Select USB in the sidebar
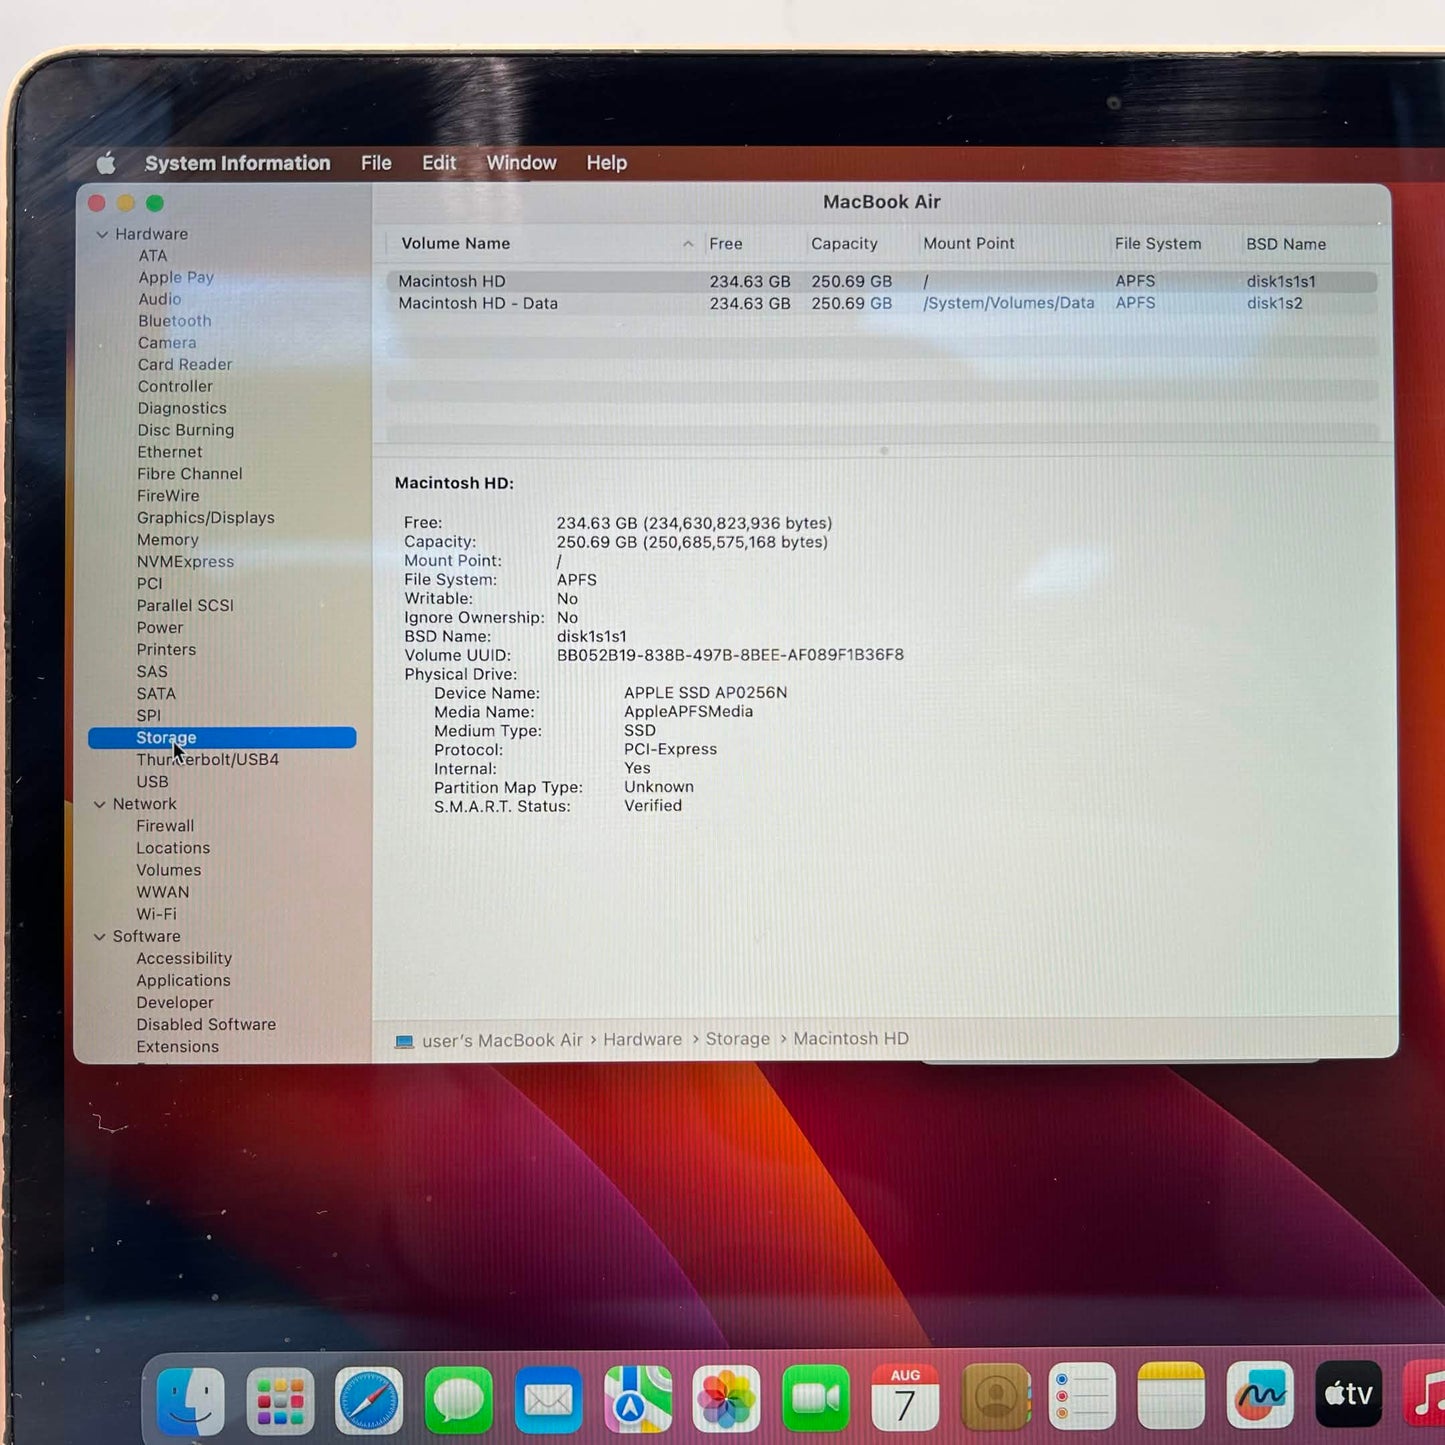Image resolution: width=1445 pixels, height=1445 pixels. point(152,782)
